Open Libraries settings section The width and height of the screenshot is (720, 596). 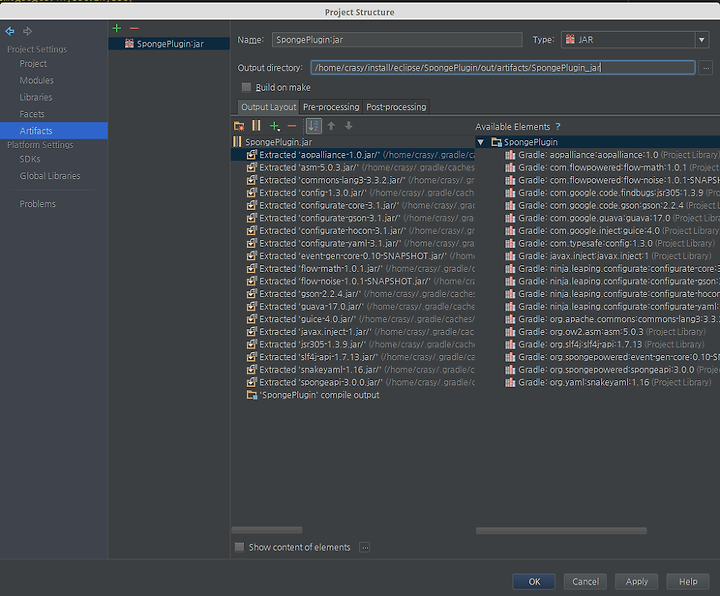pyautogui.click(x=36, y=97)
